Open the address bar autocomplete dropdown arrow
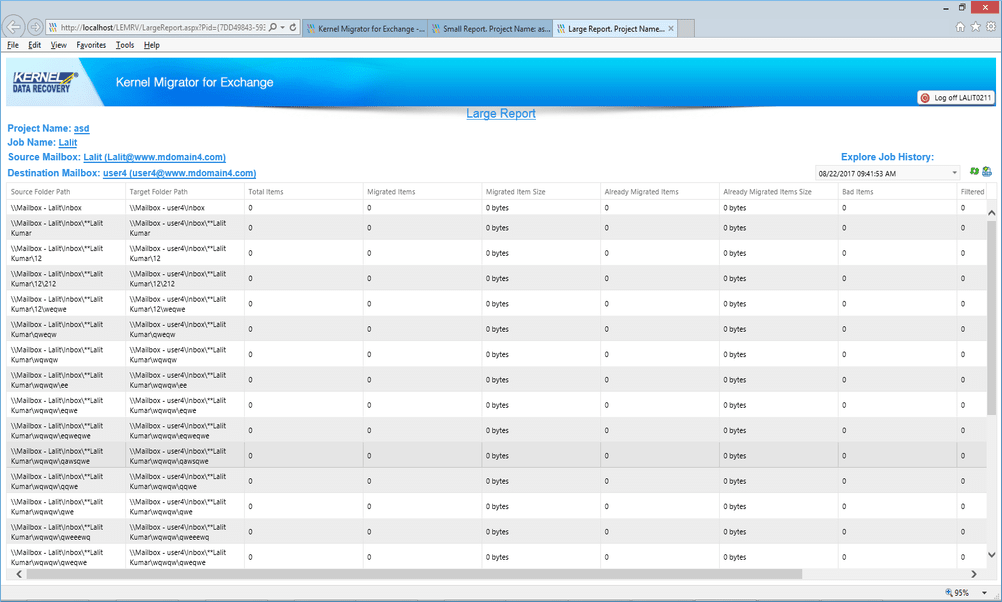Screen dimensions: 1002x602 (x=282, y=27)
